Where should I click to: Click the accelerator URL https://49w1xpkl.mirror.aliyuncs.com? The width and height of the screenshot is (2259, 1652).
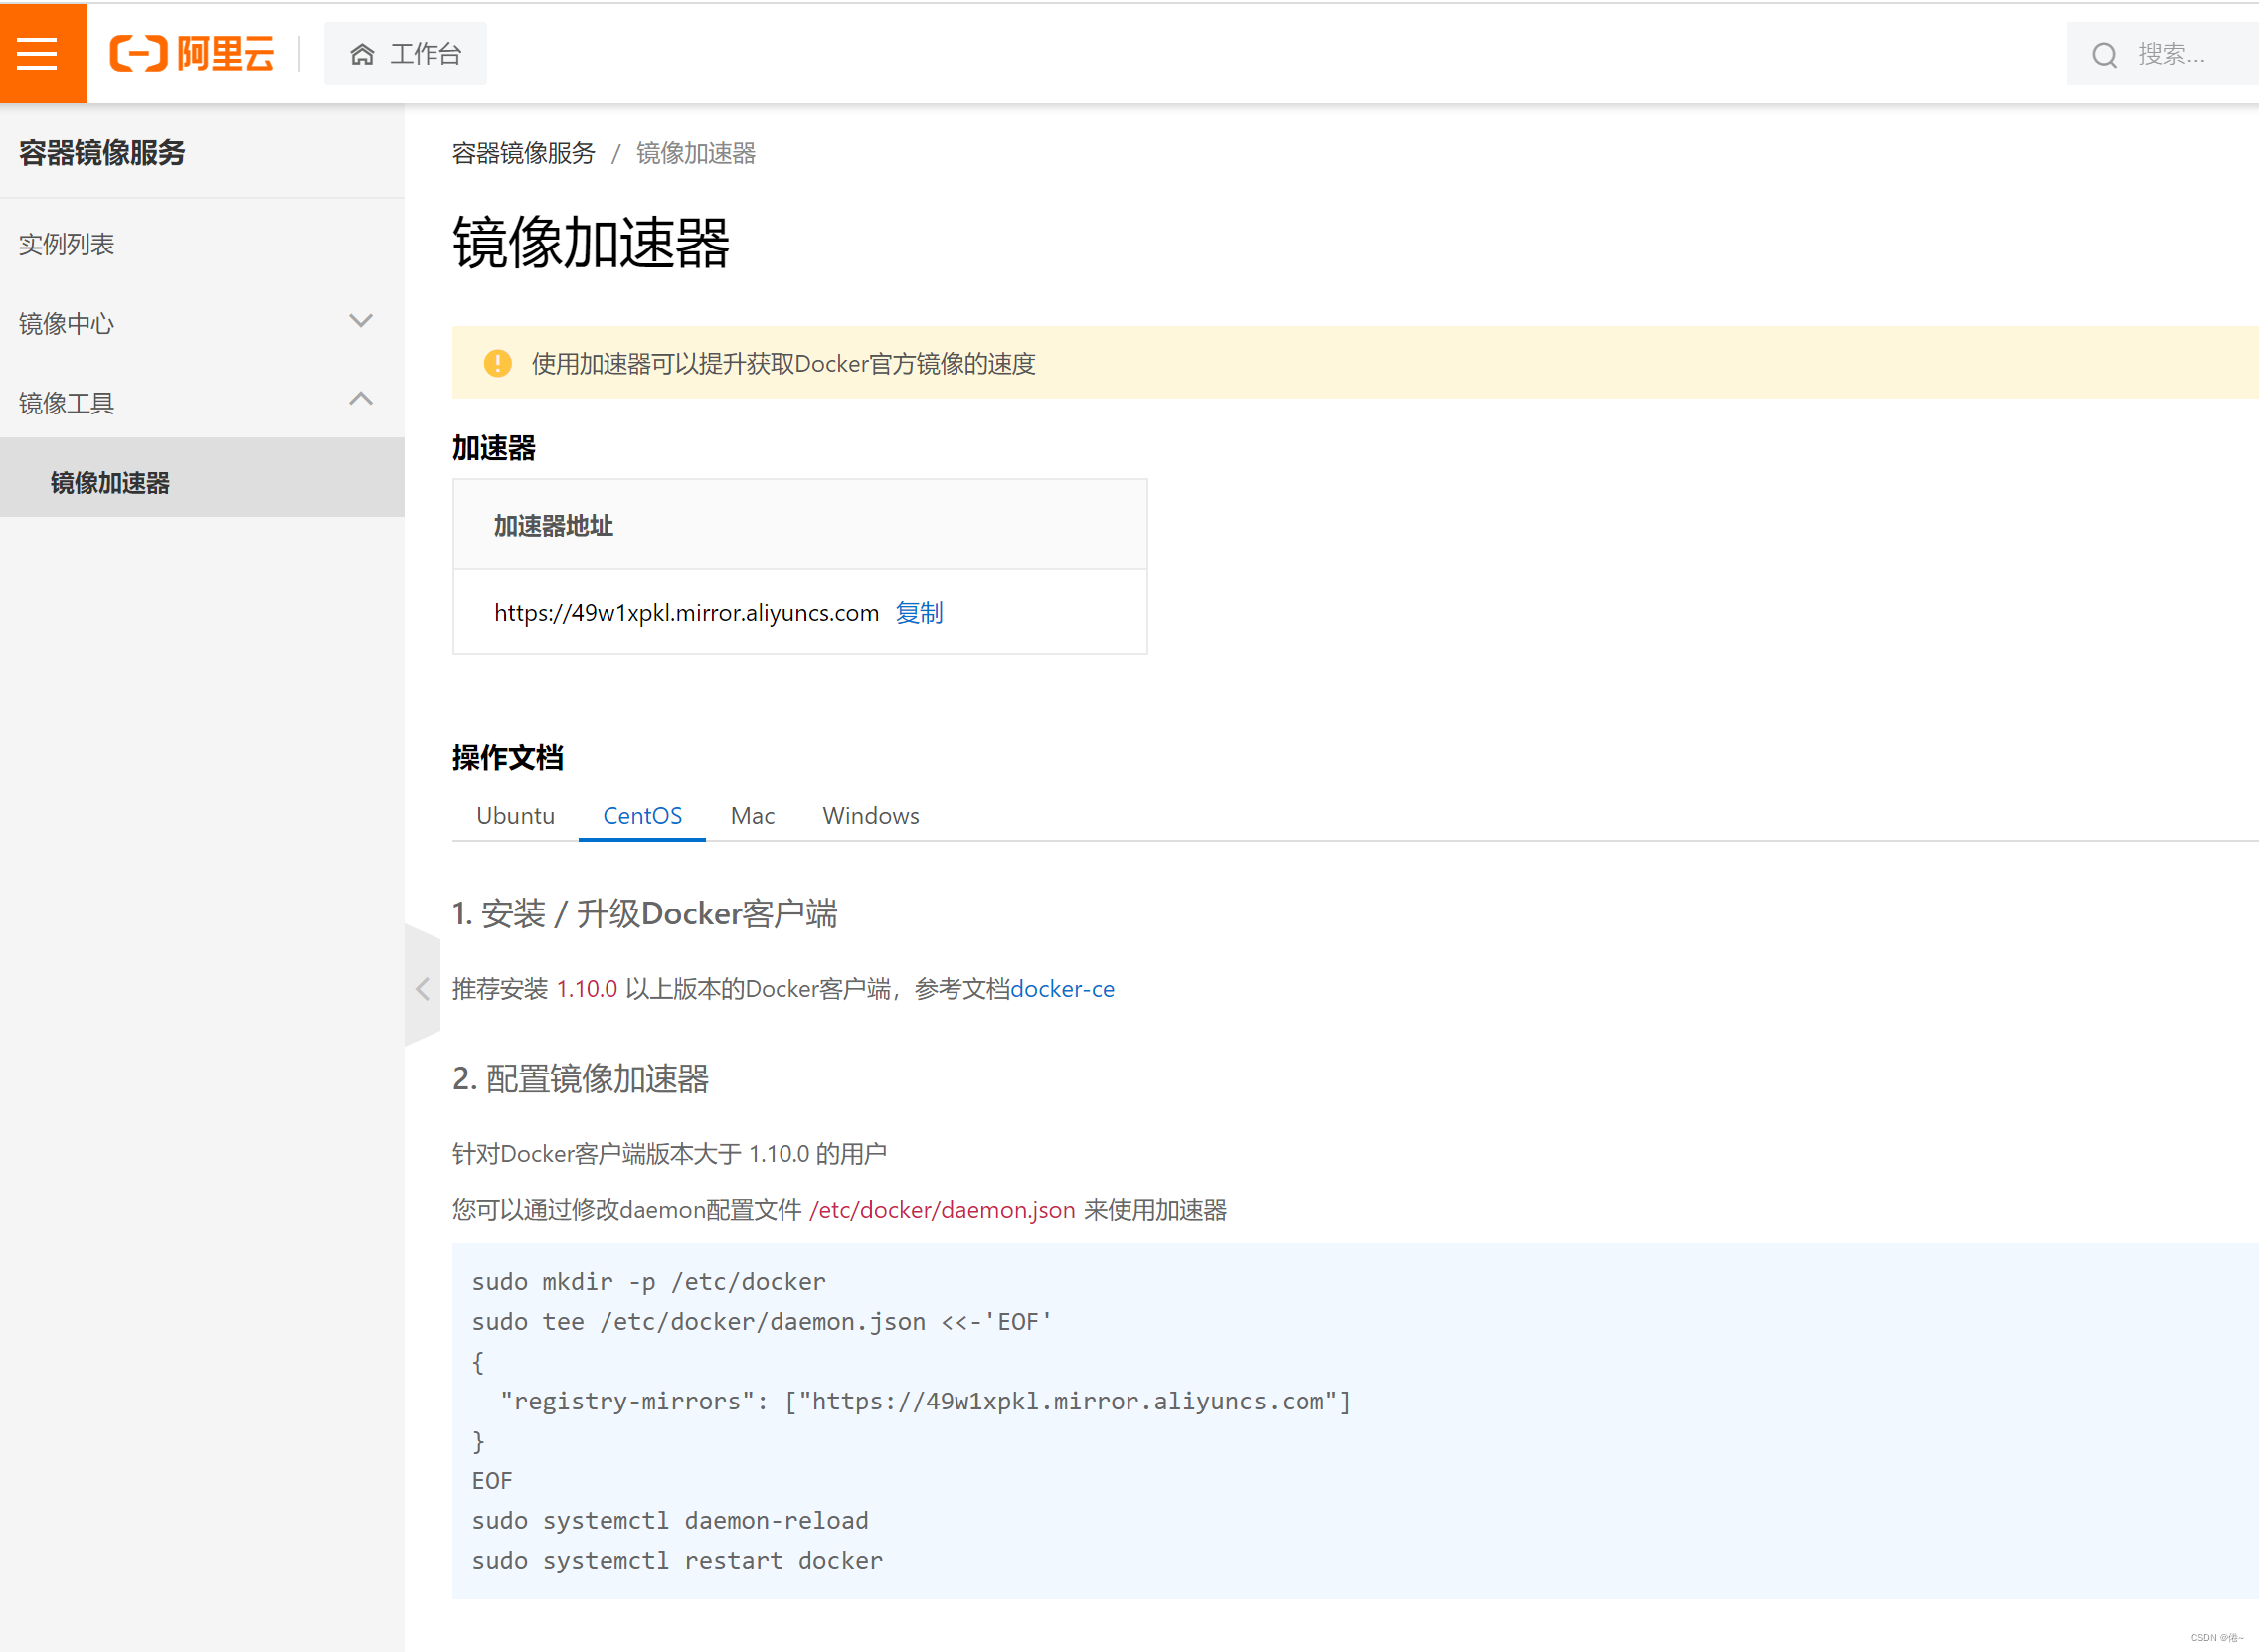pos(686,613)
